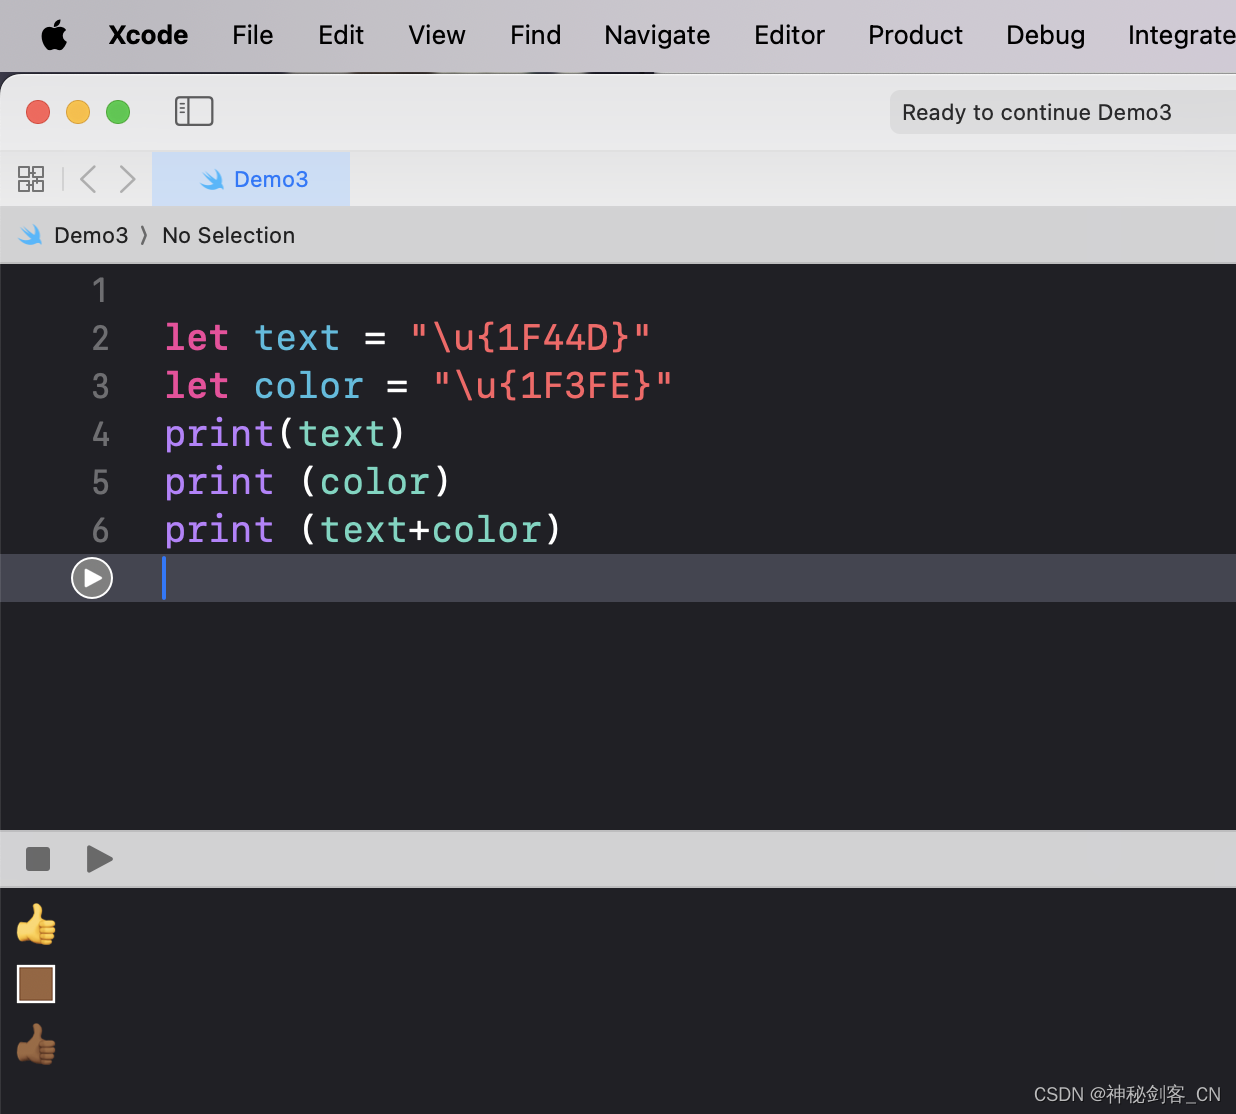Screen dimensions: 1236x1114
Task: Open the Product menu
Action: [x=915, y=36]
